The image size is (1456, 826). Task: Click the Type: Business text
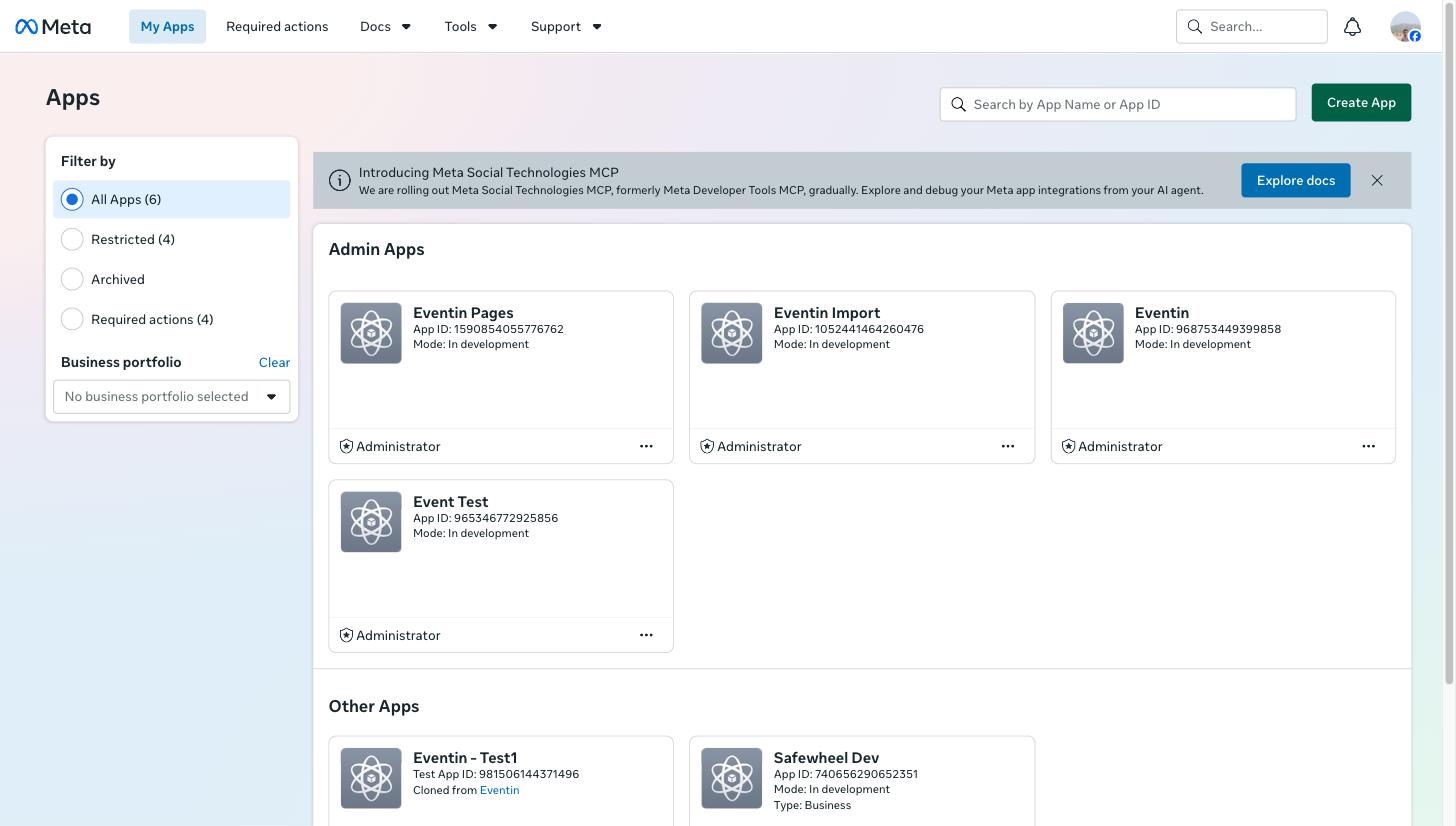812,805
